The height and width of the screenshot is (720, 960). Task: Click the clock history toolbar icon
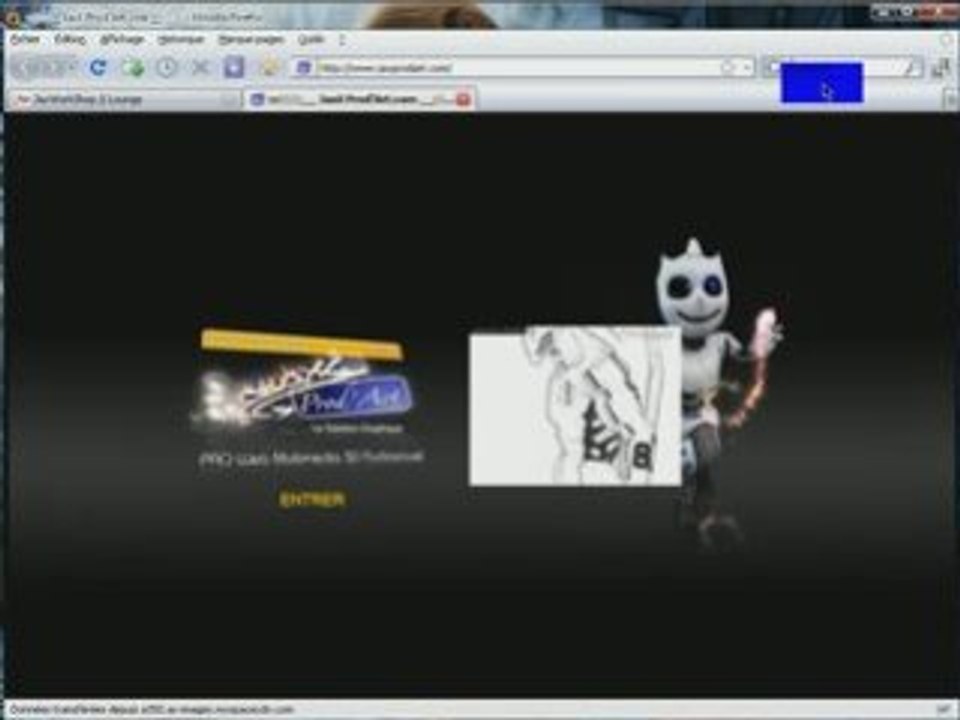click(x=167, y=67)
